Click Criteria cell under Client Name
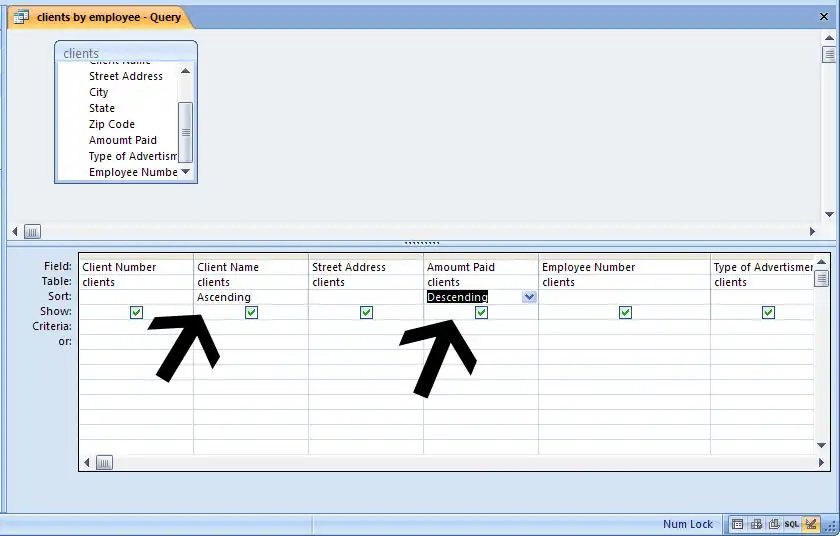 pyautogui.click(x=251, y=327)
